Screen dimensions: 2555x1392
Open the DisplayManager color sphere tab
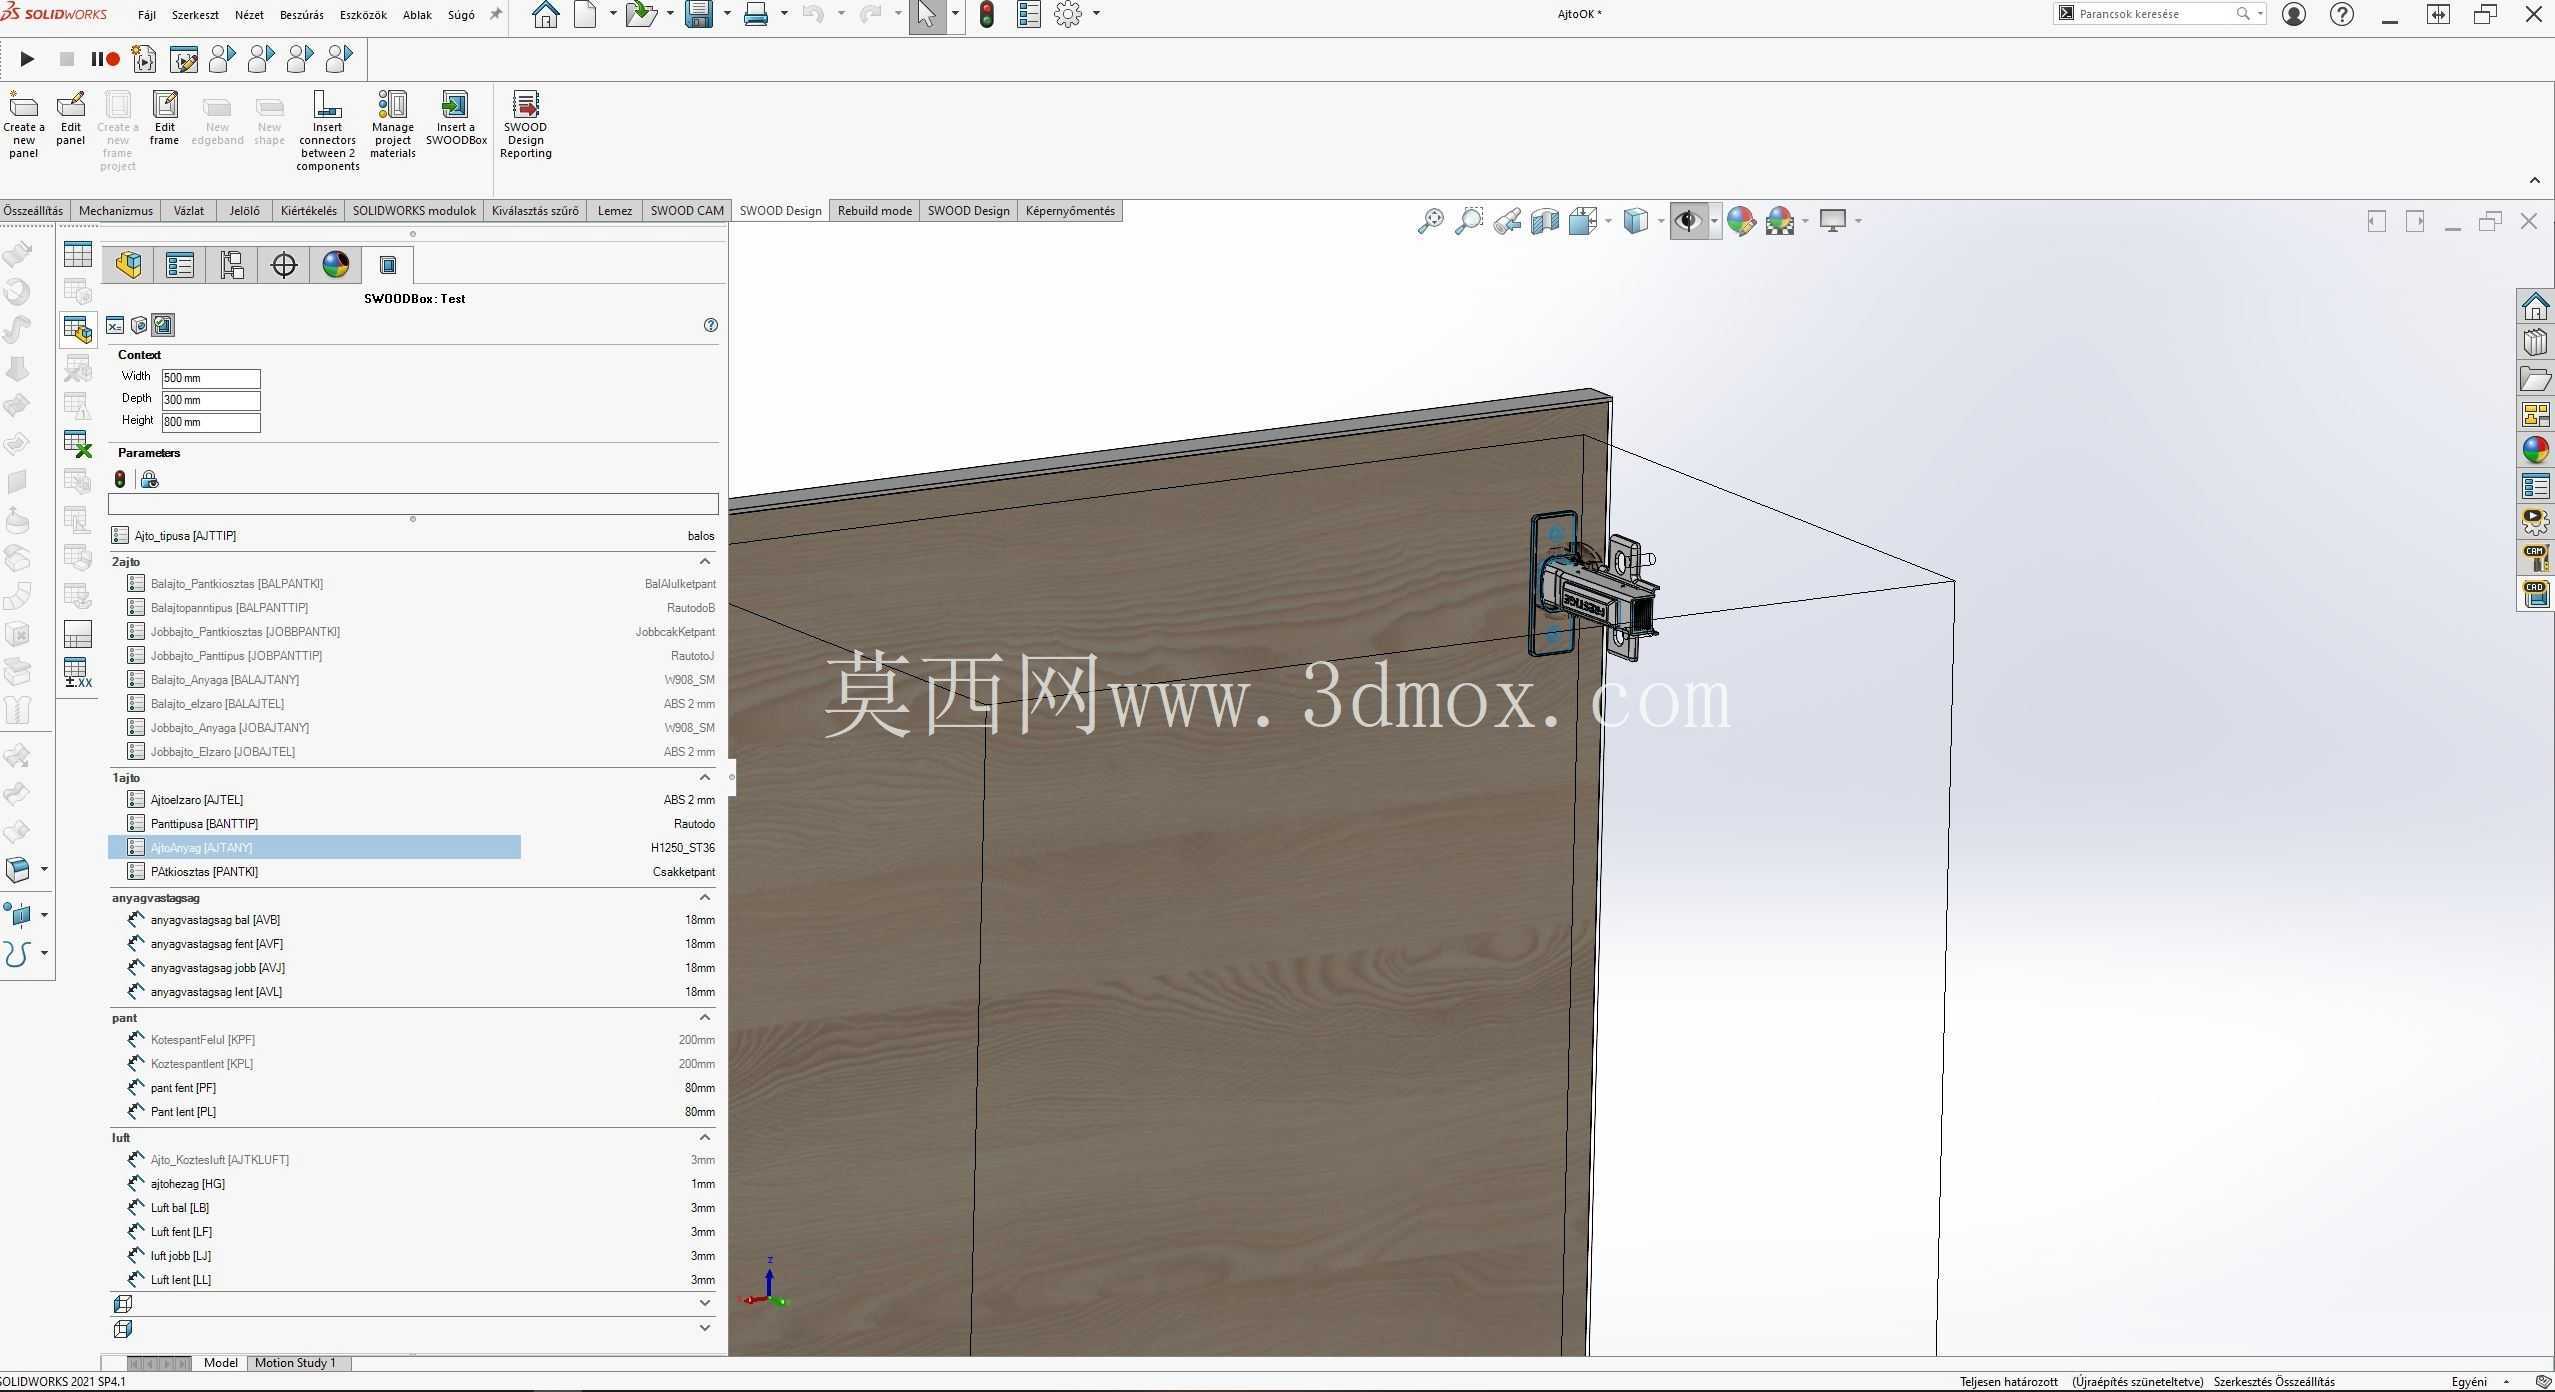pyautogui.click(x=336, y=265)
